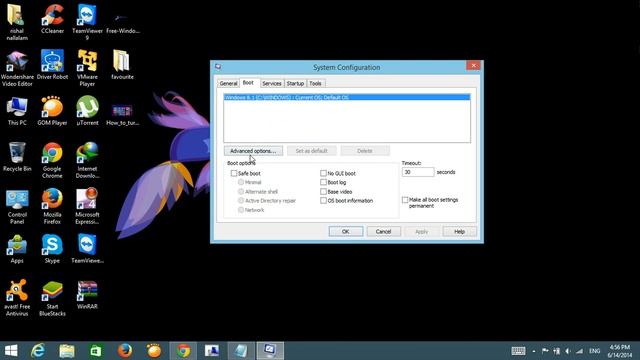This screenshot has height=360, width=640.
Task: Open the favourite folder on the desktop
Action: [x=122, y=64]
